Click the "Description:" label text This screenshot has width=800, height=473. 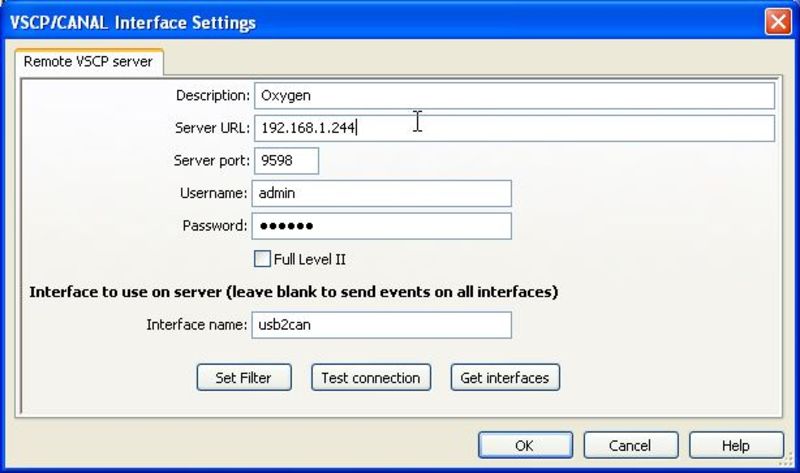(212, 96)
